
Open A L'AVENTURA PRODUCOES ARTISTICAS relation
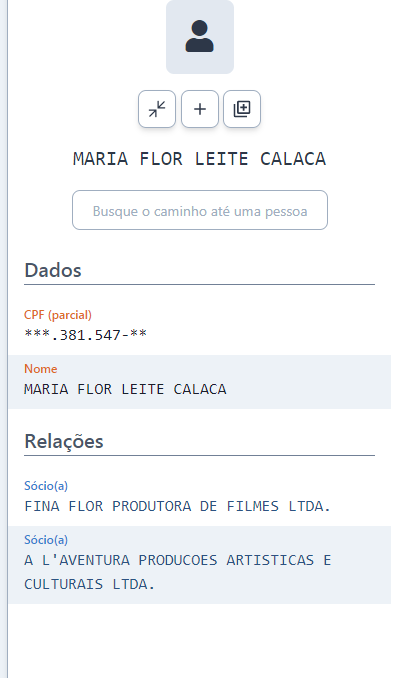(x=177, y=572)
